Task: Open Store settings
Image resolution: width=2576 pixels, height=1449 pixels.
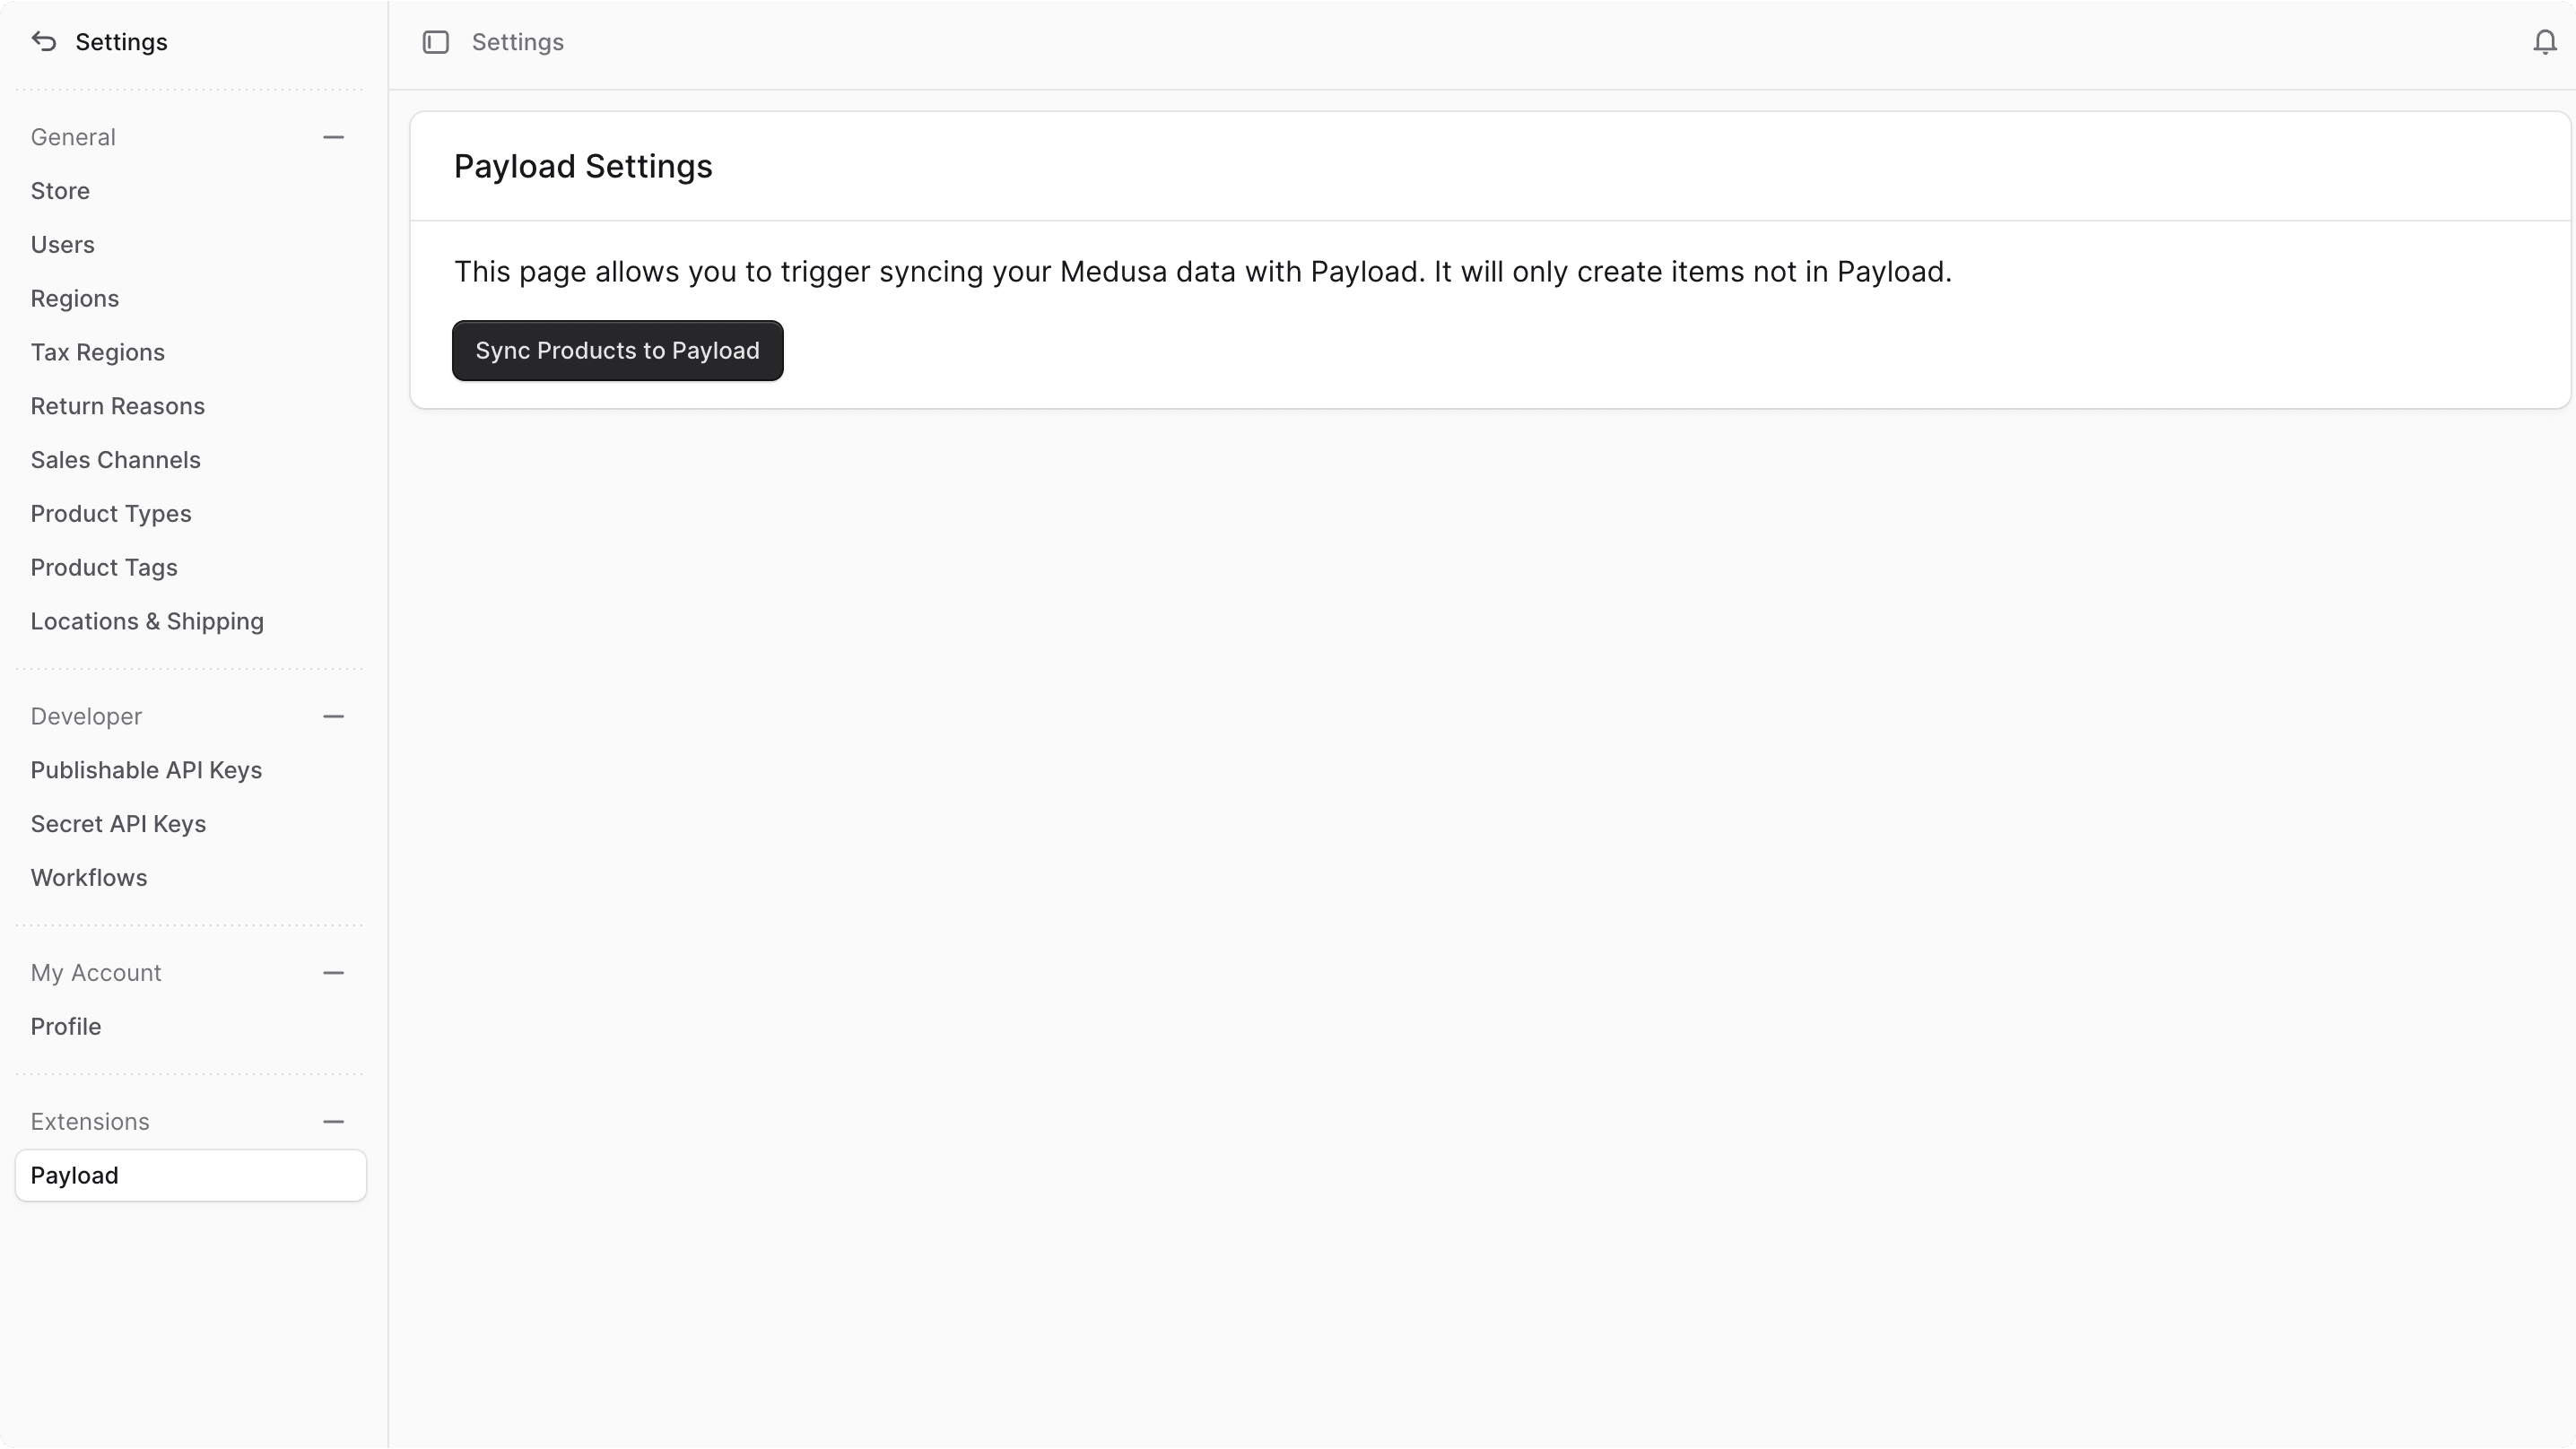Action: pyautogui.click(x=59, y=190)
